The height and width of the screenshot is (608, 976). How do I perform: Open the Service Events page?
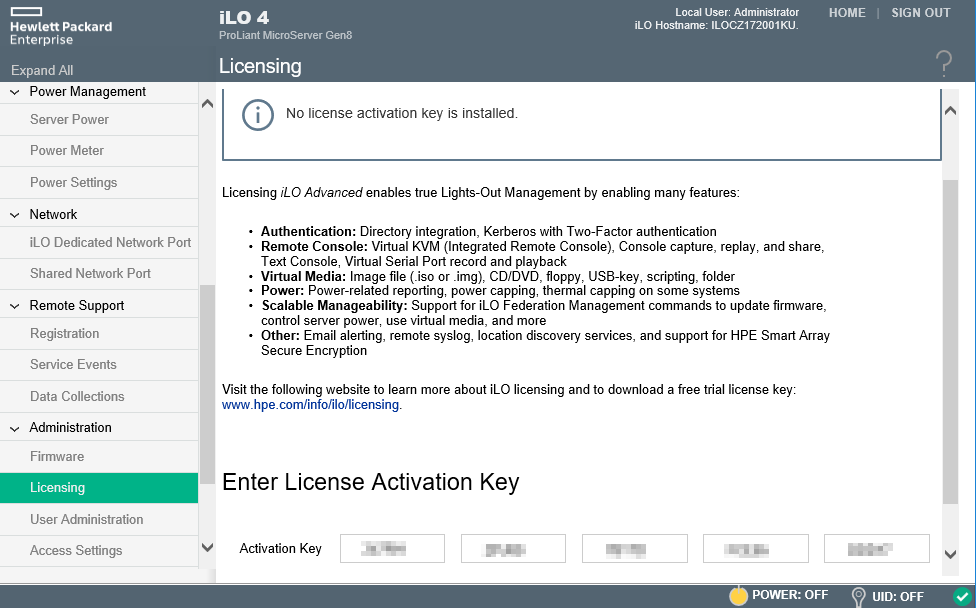tap(99, 365)
